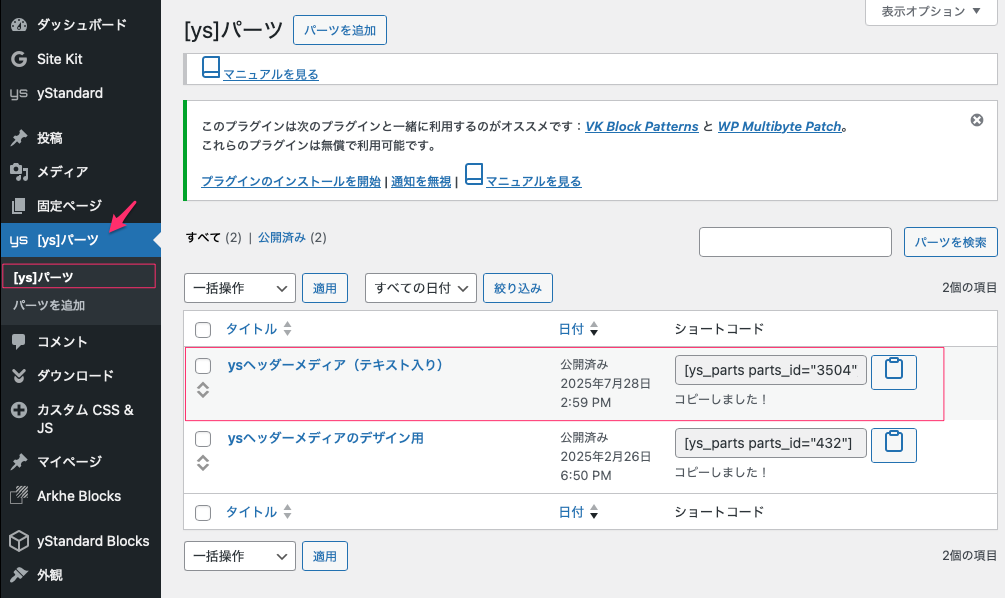The height and width of the screenshot is (598, 1005).
Task: Copy shortcode for parts_id 432 clipboard icon
Action: click(894, 444)
